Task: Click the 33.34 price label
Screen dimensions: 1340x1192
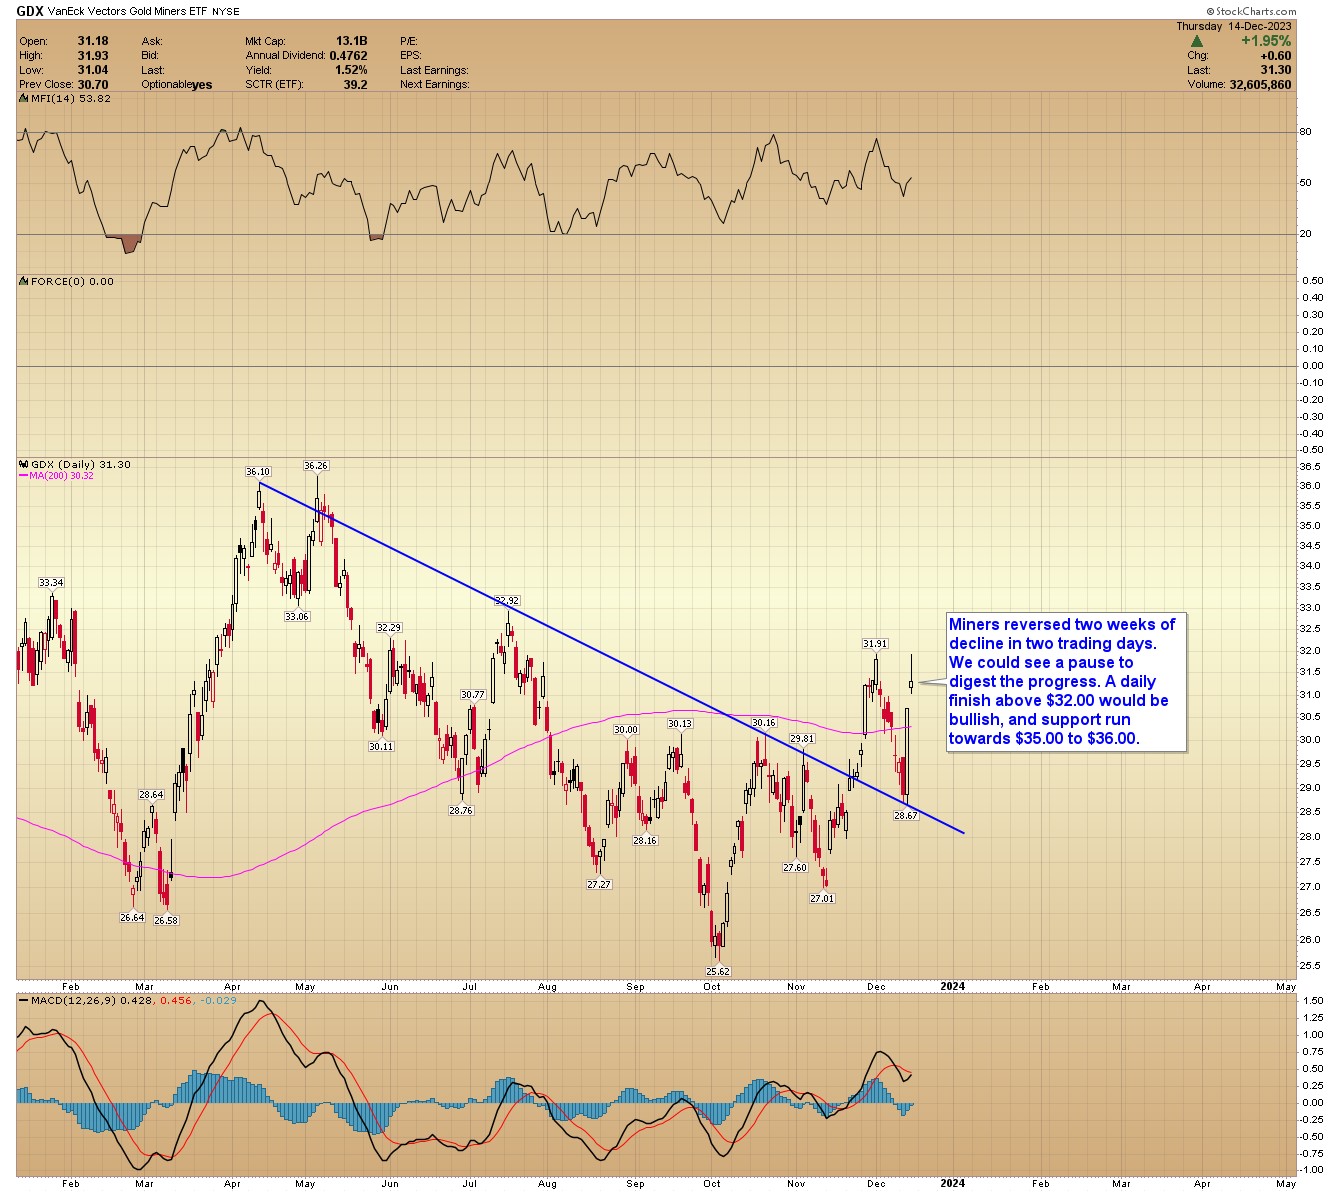Action: (x=51, y=583)
